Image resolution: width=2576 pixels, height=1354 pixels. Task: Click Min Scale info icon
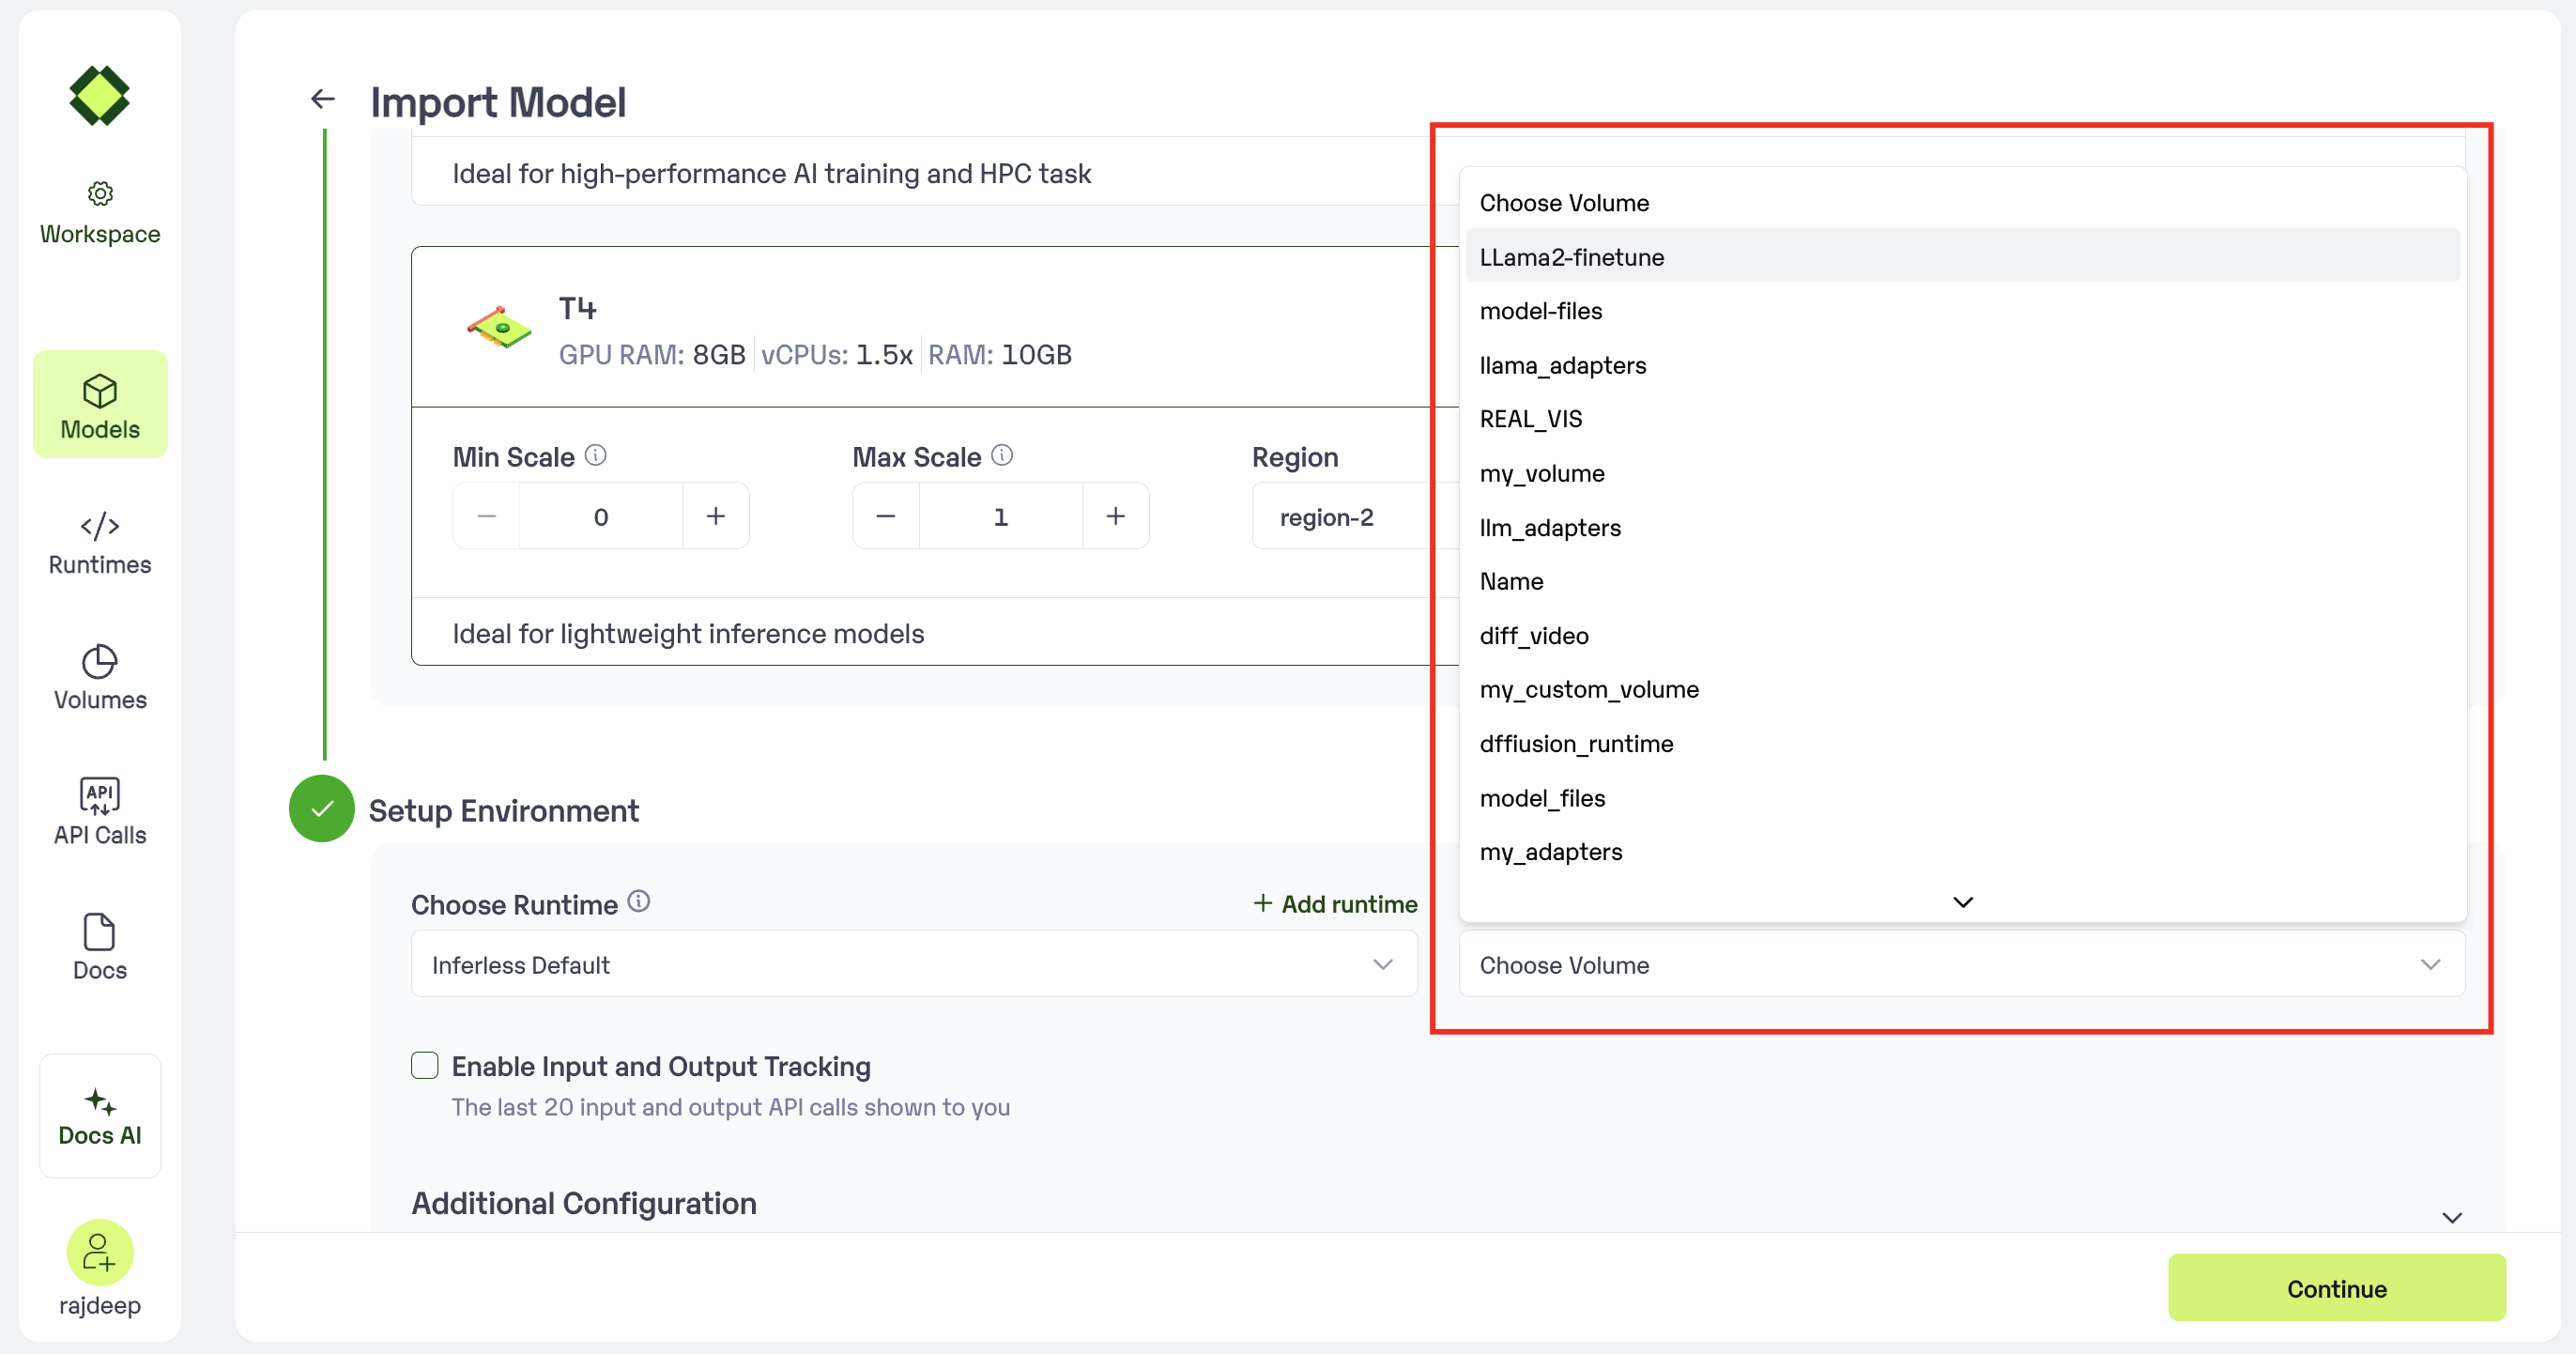pyautogui.click(x=596, y=456)
